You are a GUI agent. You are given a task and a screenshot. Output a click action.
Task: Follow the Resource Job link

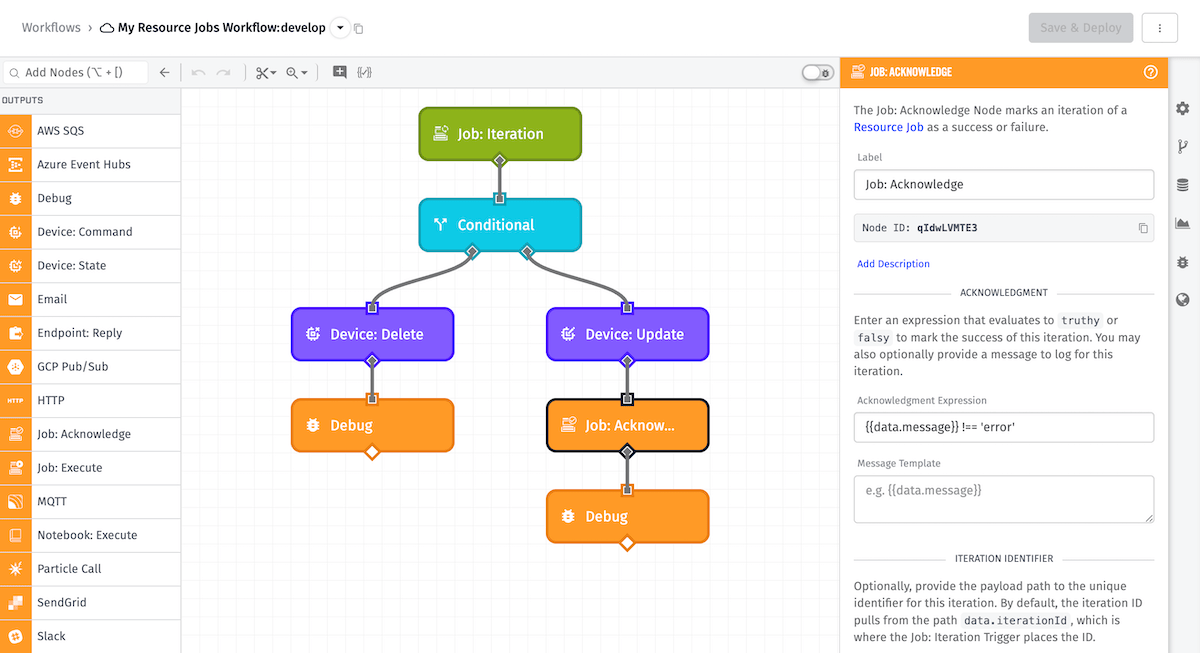pos(889,127)
